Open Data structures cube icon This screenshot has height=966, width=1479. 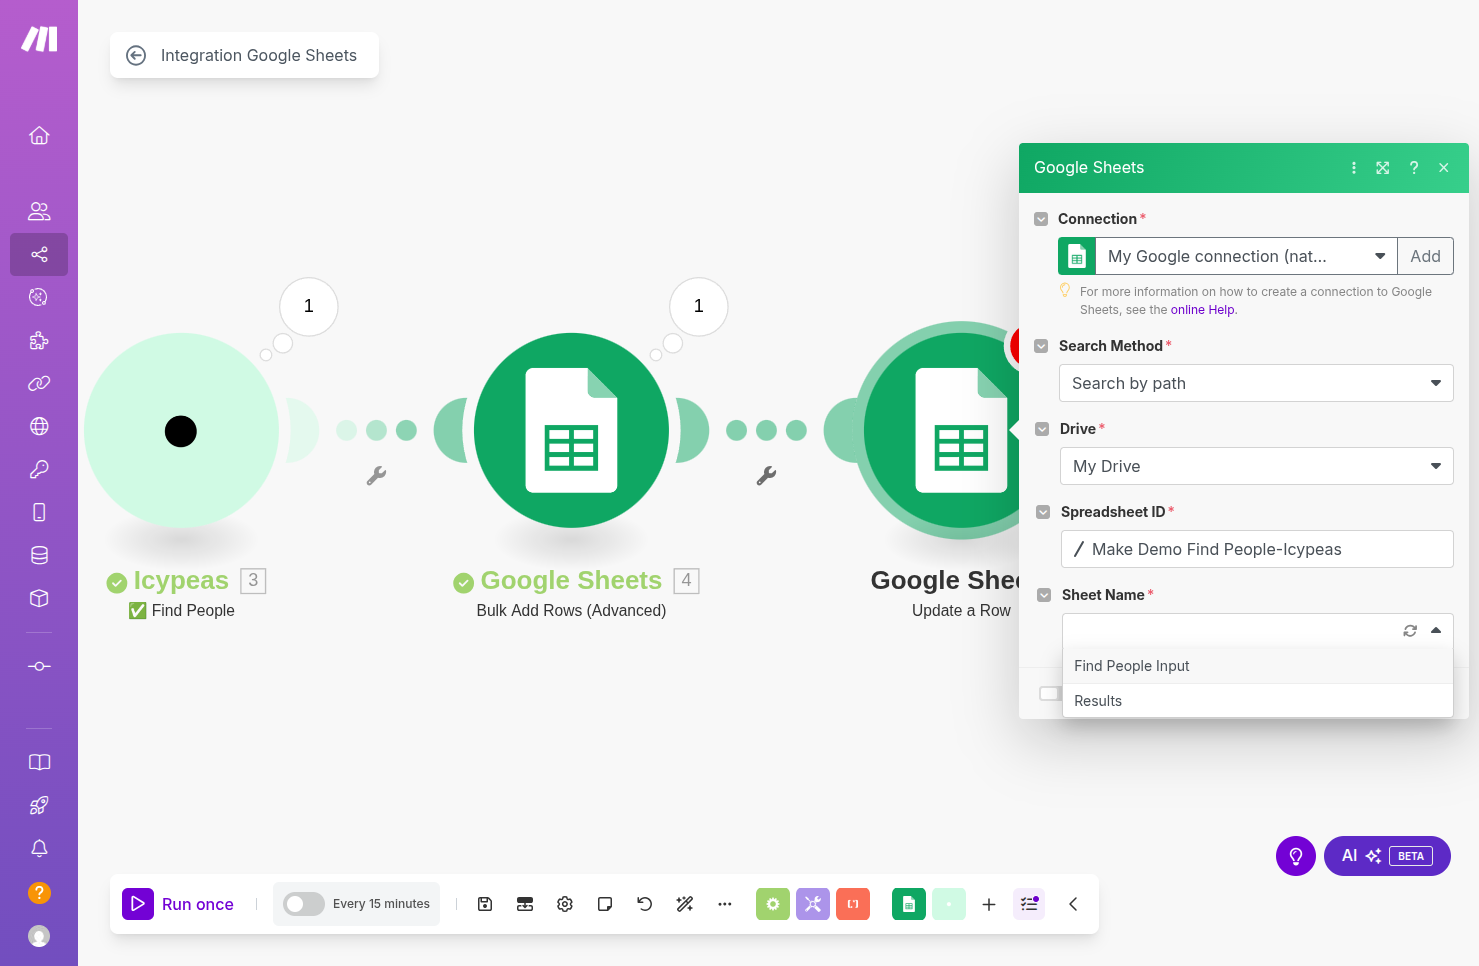pyautogui.click(x=39, y=598)
